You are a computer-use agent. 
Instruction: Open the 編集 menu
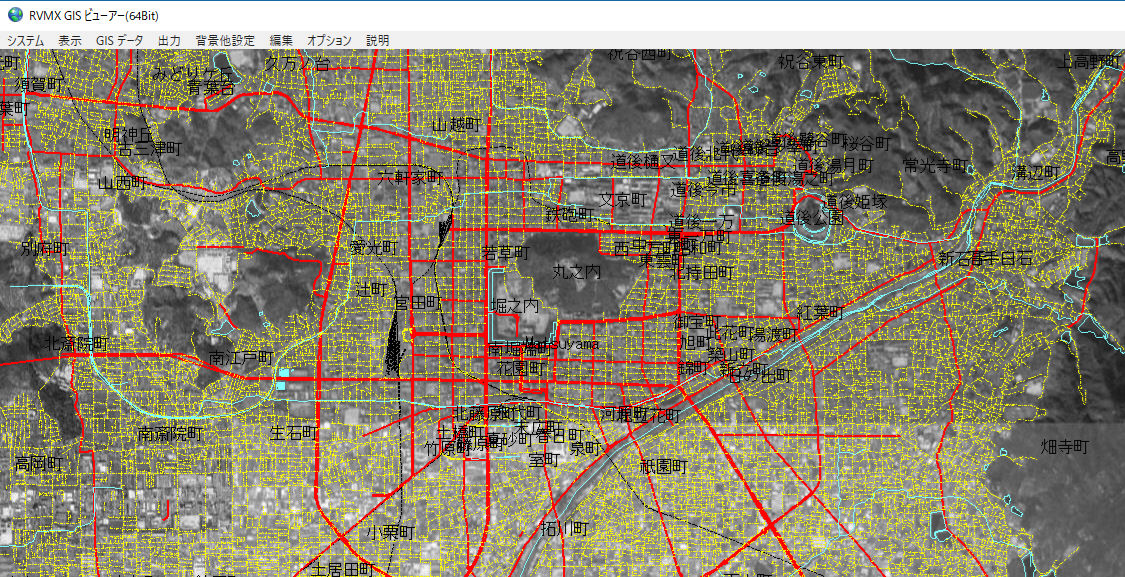click(281, 41)
